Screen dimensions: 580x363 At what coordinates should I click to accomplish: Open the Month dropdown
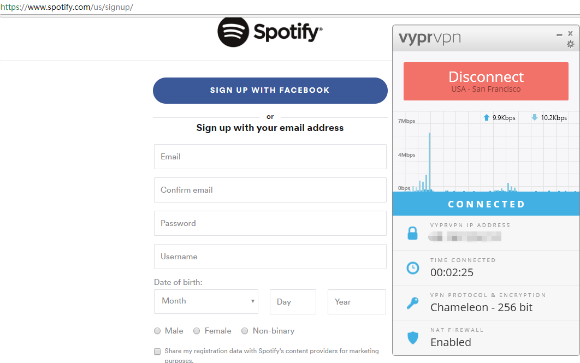206,301
